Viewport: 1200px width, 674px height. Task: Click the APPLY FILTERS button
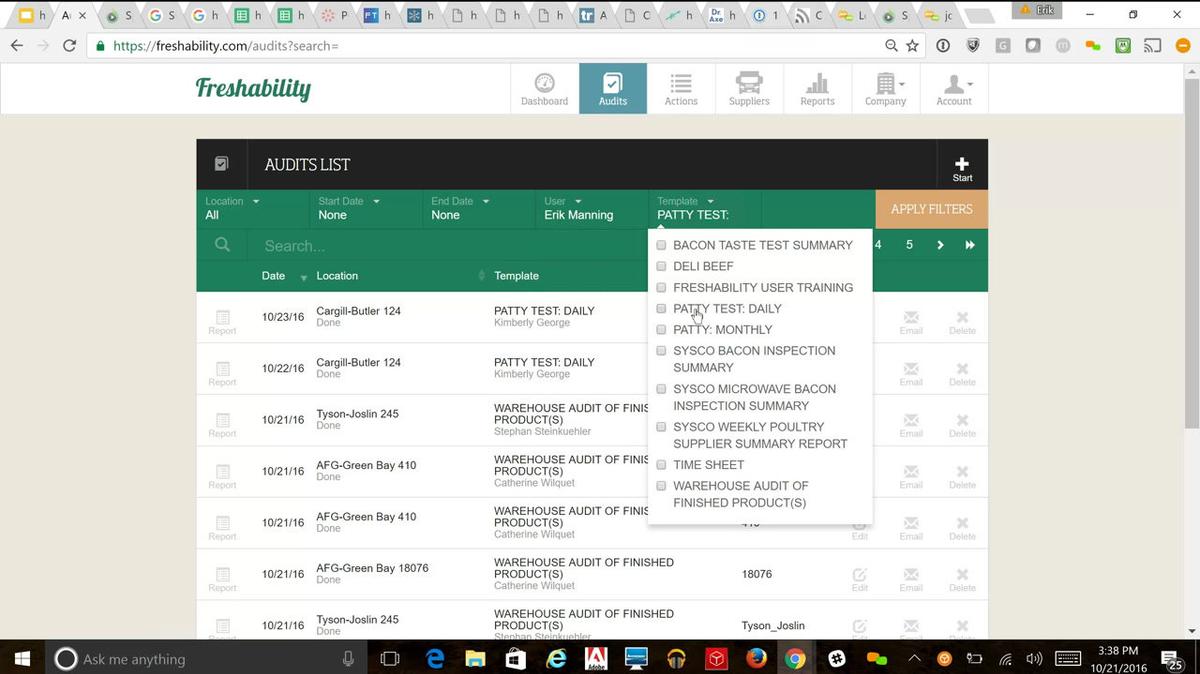(x=931, y=209)
